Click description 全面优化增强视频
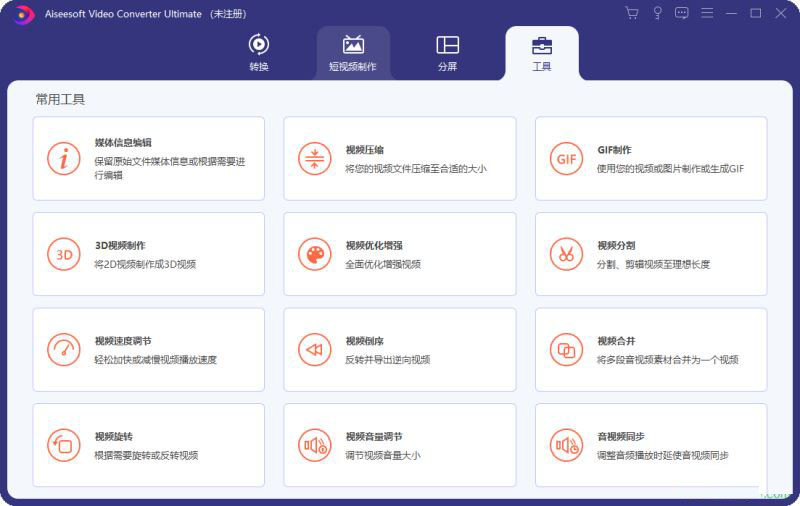The image size is (800, 506). [x=383, y=264]
